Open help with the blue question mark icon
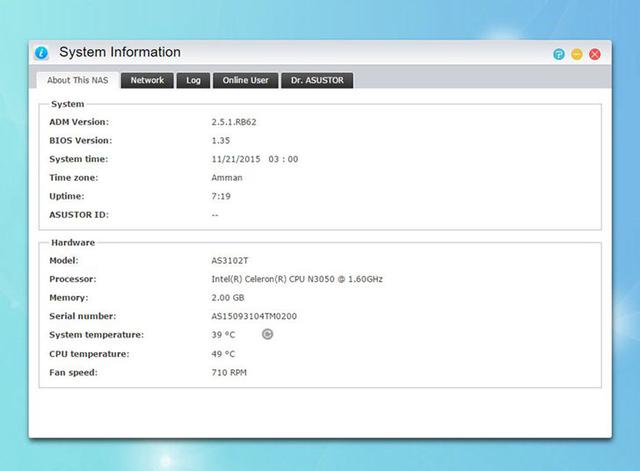Screen dimensions: 640x471 559,54
